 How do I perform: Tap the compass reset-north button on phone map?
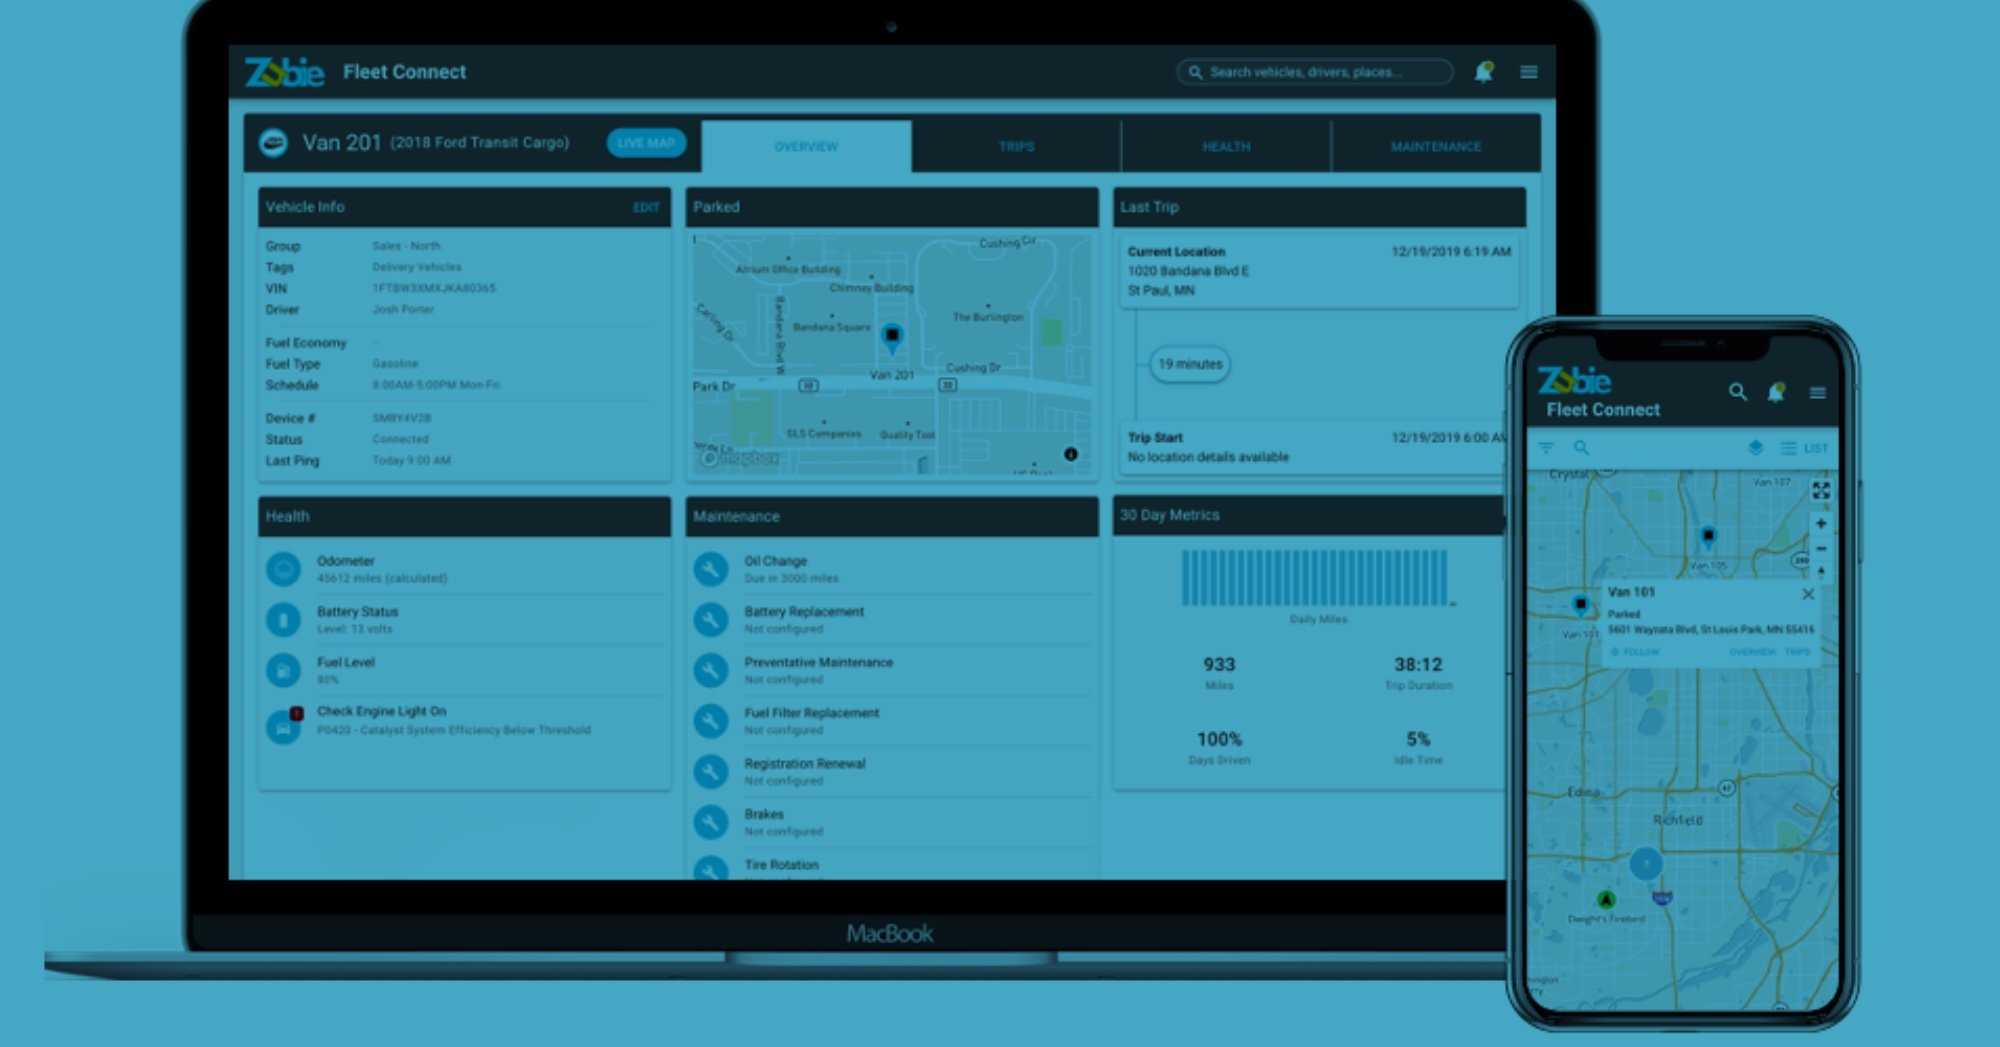click(1821, 572)
